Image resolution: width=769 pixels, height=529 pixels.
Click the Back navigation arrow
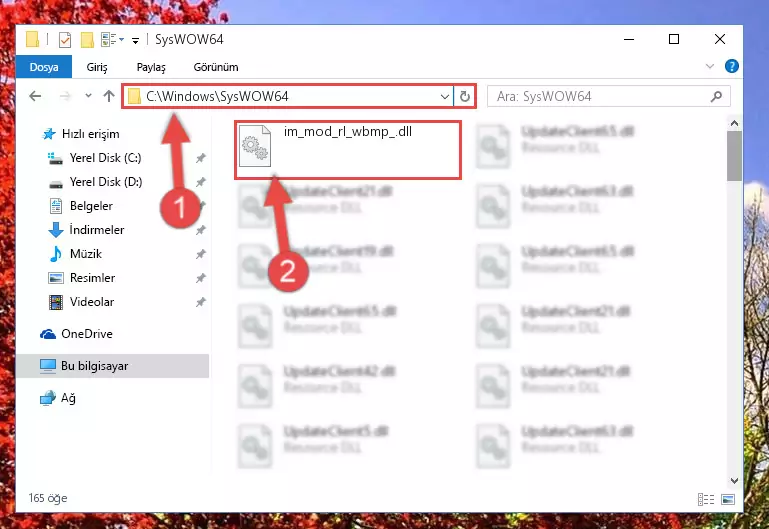point(35,96)
